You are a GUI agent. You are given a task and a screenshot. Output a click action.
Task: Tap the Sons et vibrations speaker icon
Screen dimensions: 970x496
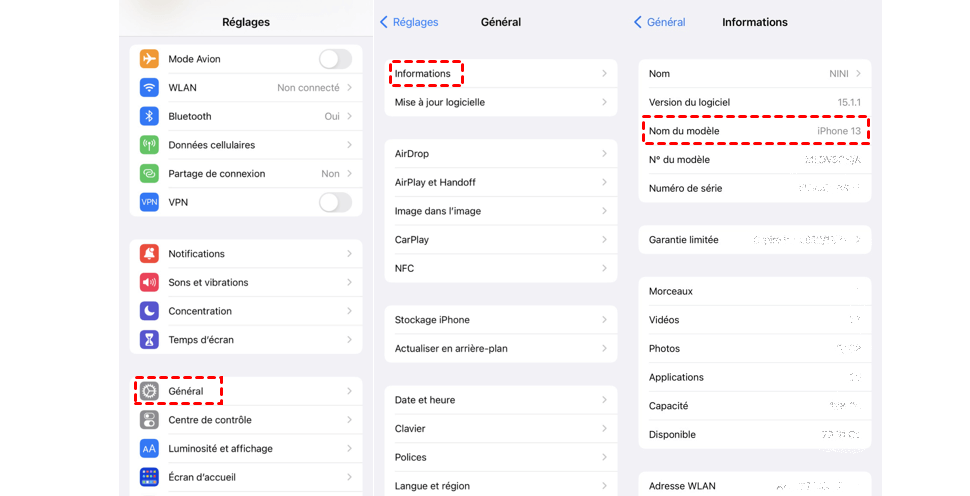[149, 283]
